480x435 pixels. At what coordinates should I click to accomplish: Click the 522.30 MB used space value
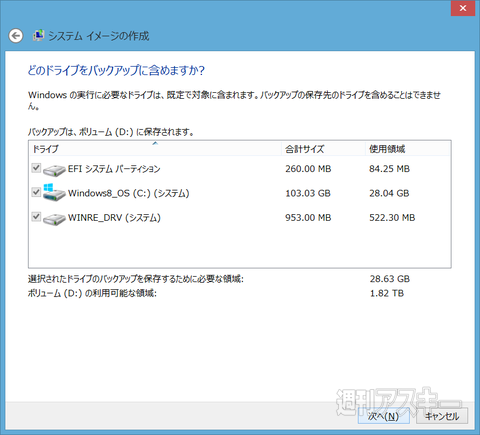coord(392,218)
